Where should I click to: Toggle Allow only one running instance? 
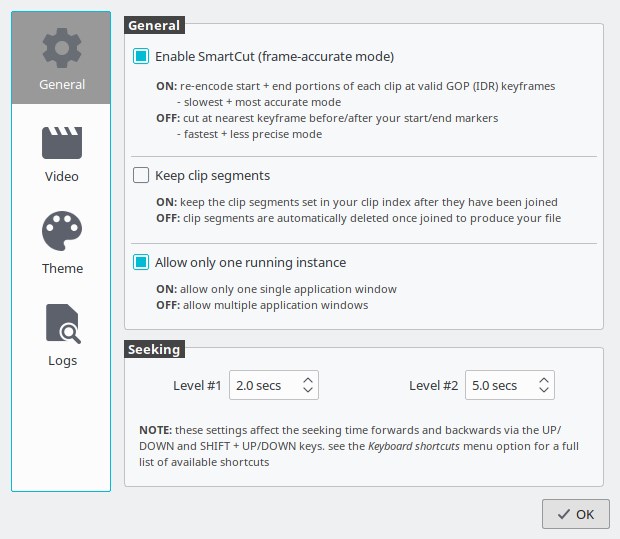tap(141, 263)
